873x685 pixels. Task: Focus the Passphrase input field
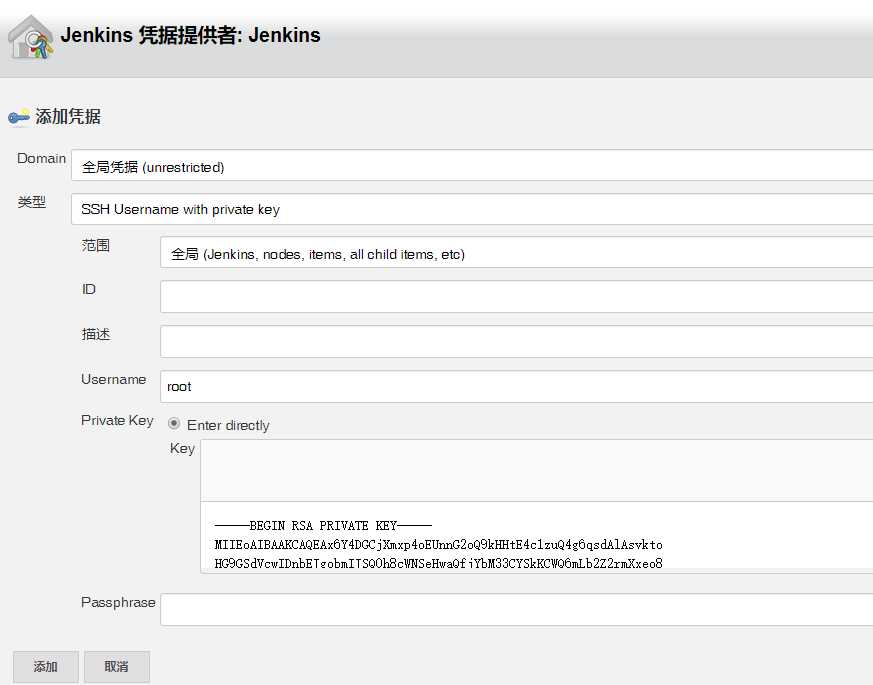516,609
